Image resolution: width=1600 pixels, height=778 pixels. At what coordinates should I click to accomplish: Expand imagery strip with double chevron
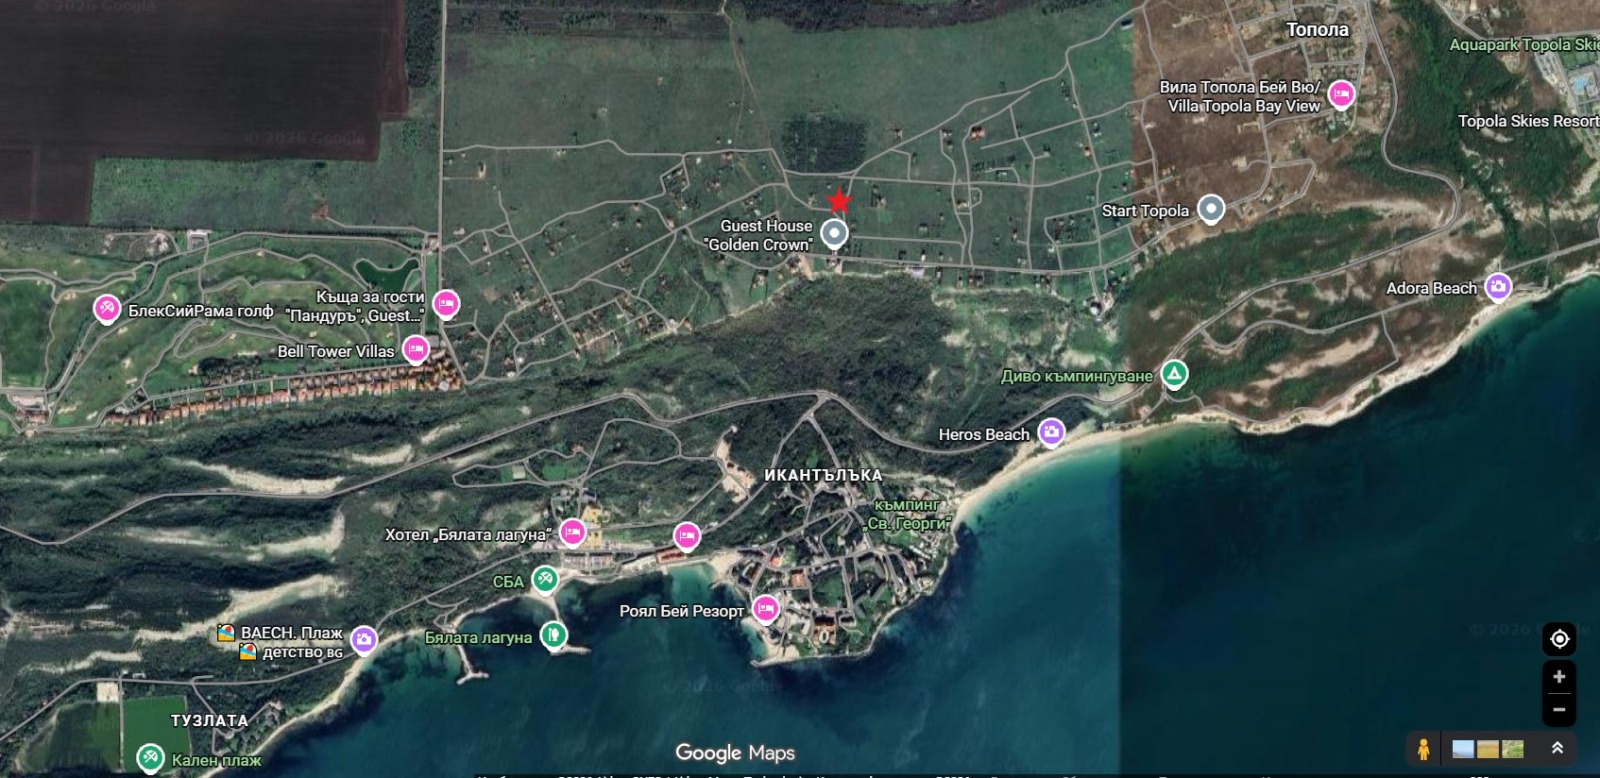coord(1557,748)
